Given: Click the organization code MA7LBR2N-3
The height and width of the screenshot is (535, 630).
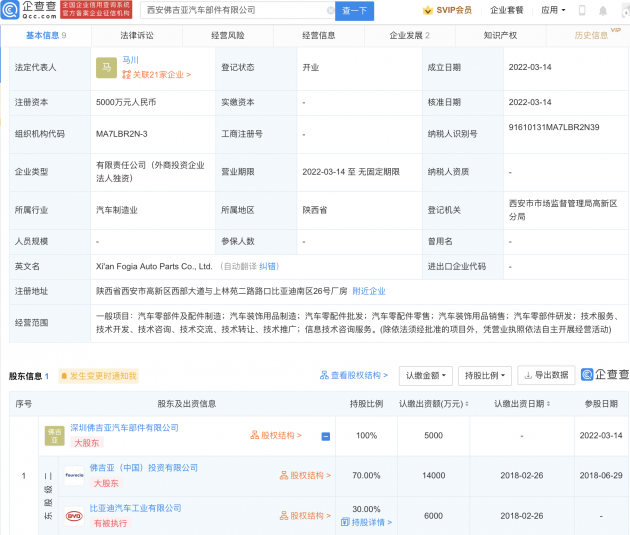Looking at the screenshot, I should pos(121,134).
